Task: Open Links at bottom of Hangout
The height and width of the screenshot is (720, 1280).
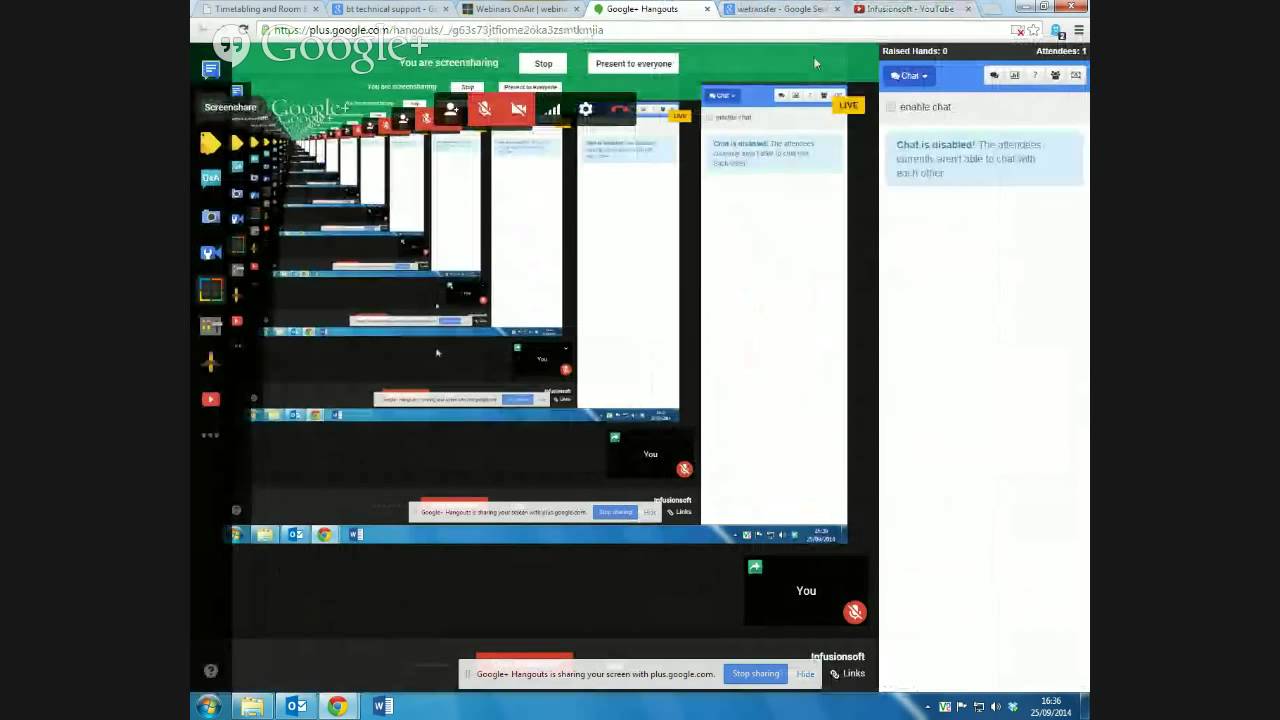Action: (x=847, y=674)
